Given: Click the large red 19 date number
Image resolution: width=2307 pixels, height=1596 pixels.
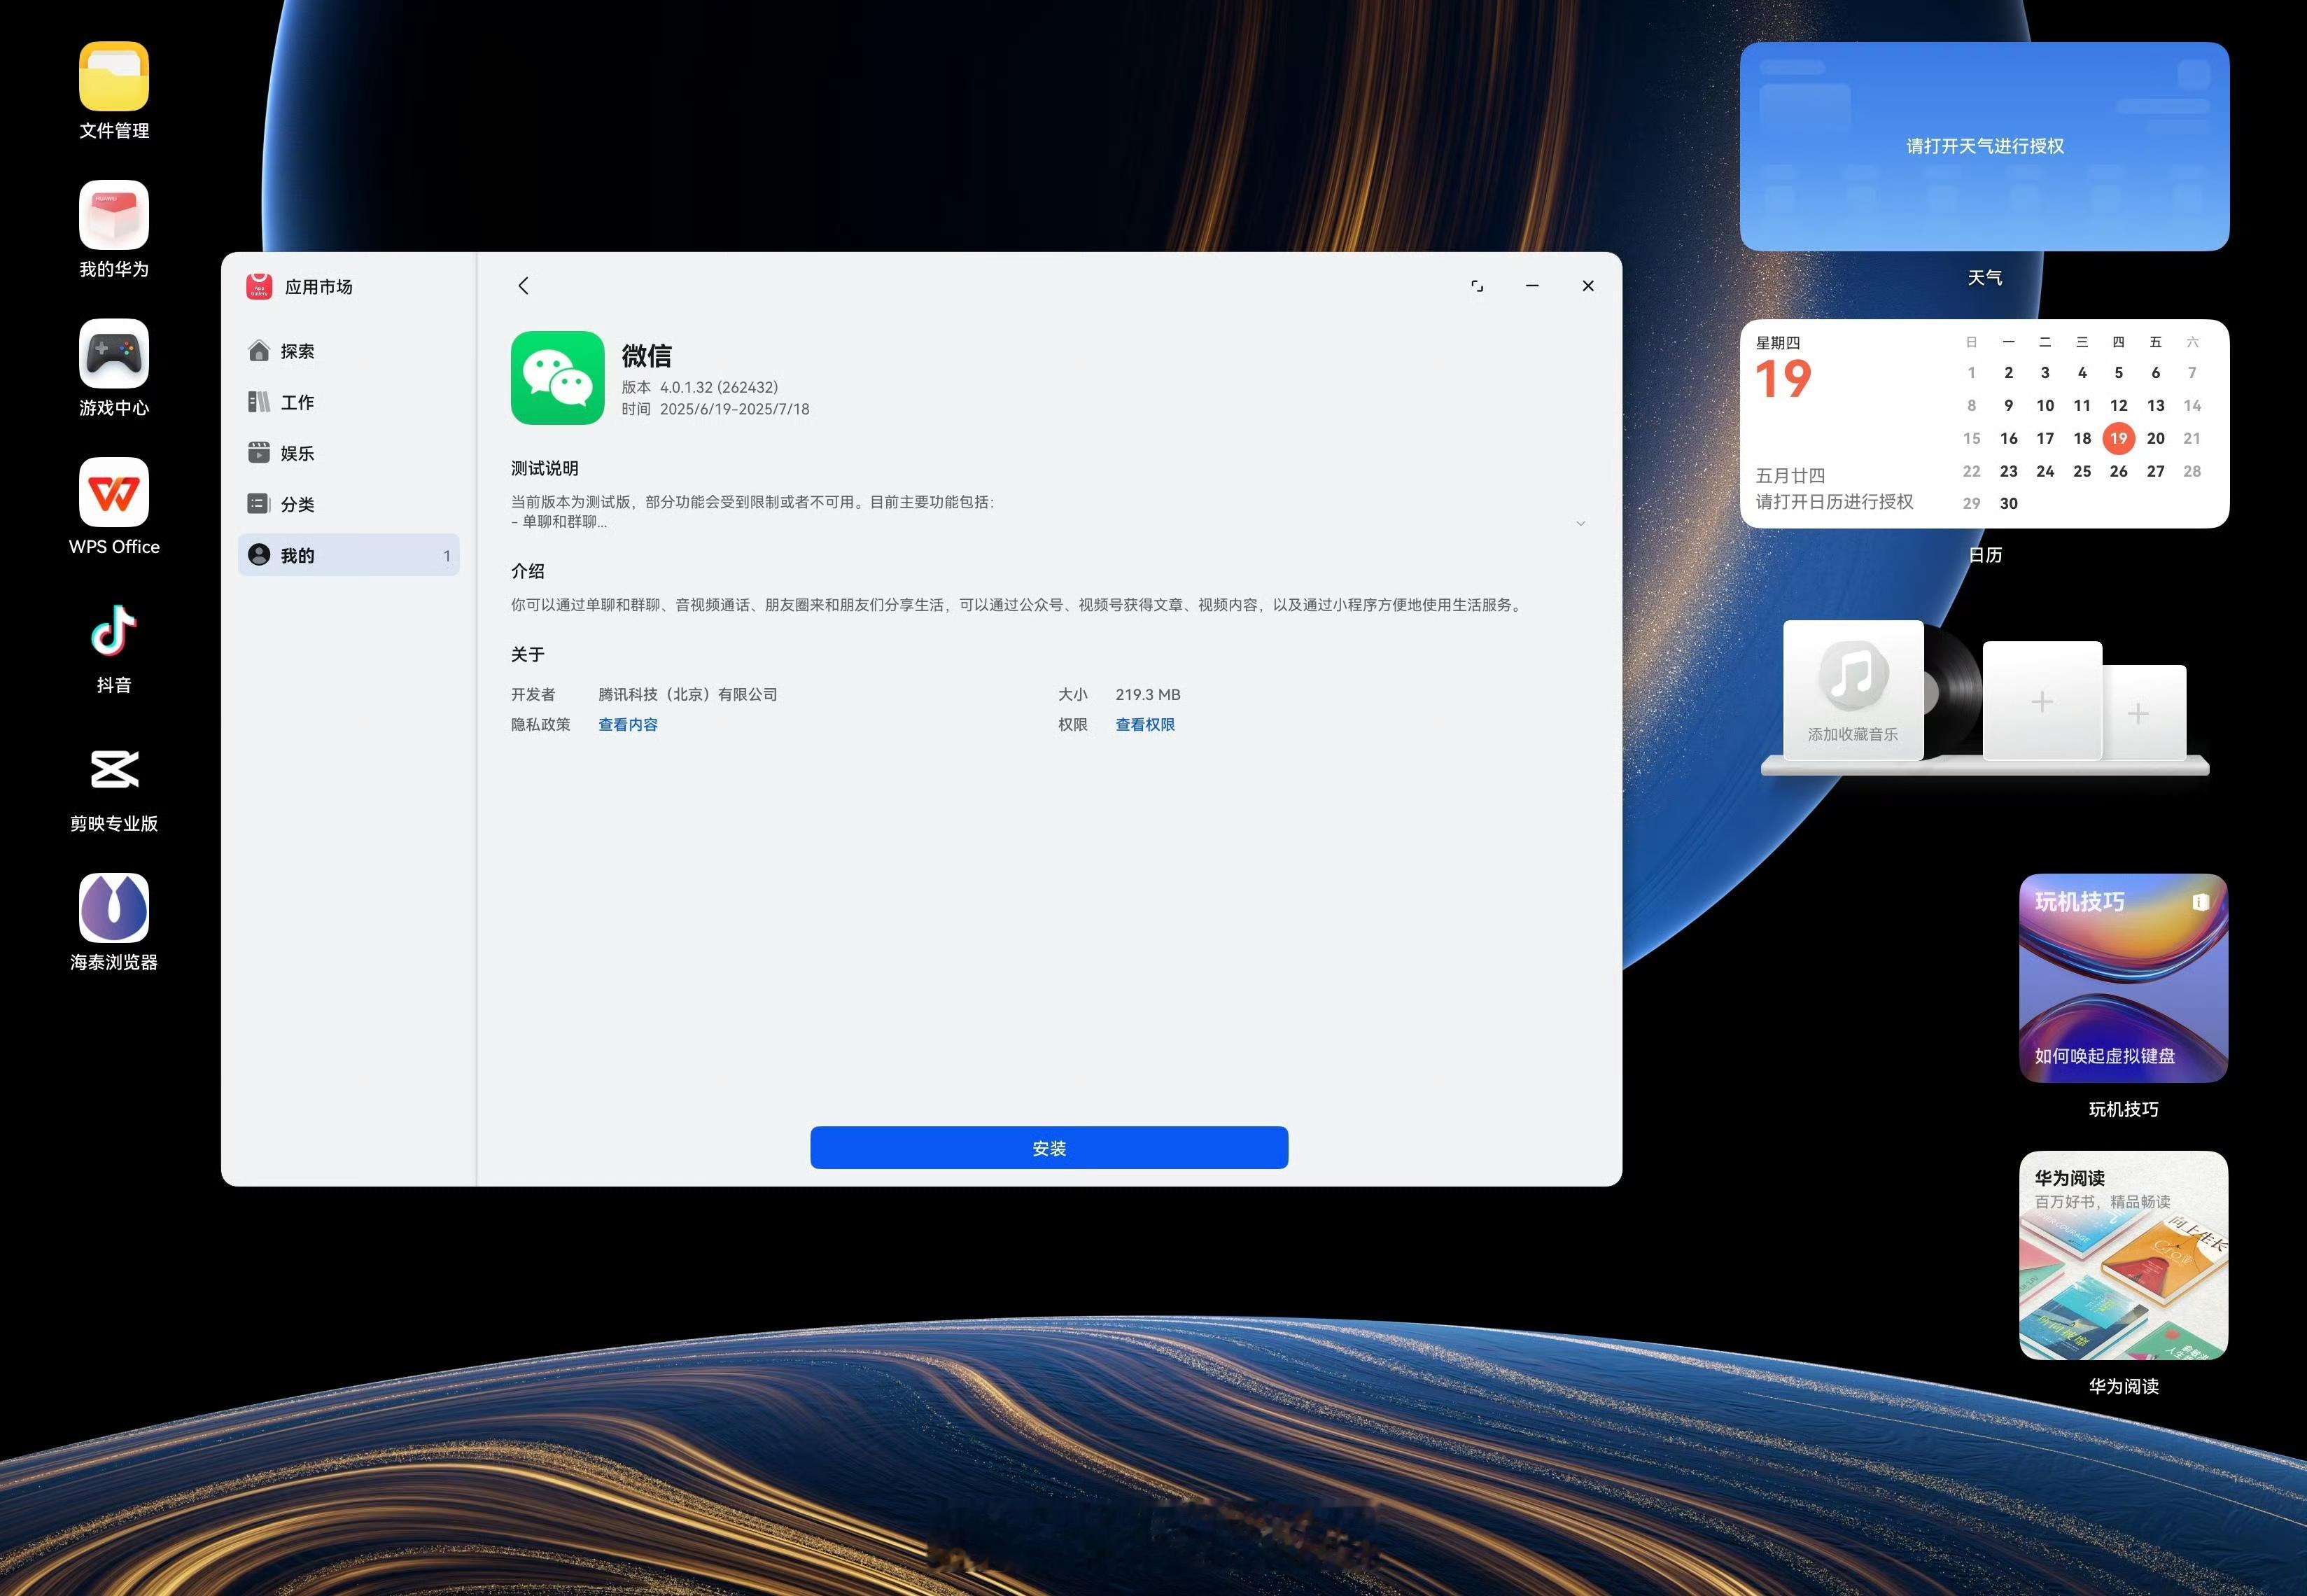Looking at the screenshot, I should (x=1783, y=379).
